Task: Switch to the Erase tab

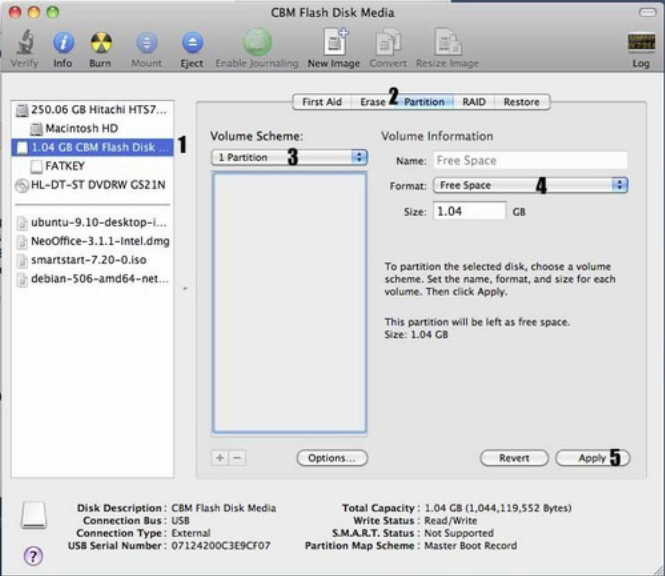Action: pos(372,102)
